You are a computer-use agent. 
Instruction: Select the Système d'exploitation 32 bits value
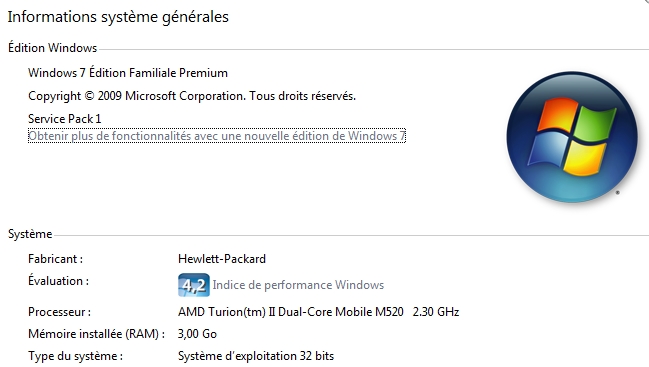coord(256,356)
